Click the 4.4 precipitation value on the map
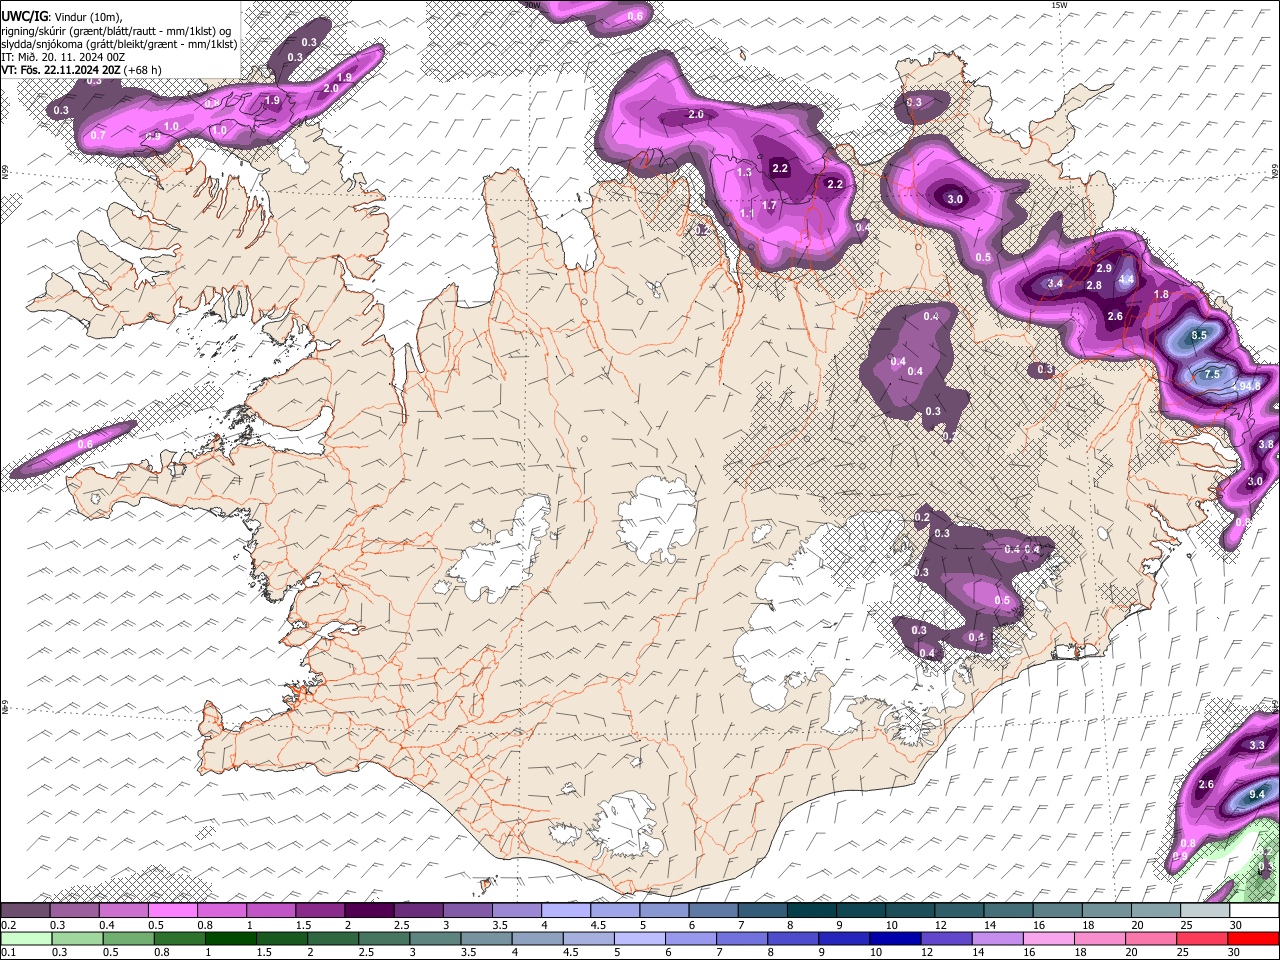The image size is (1280, 960). 1126,279
